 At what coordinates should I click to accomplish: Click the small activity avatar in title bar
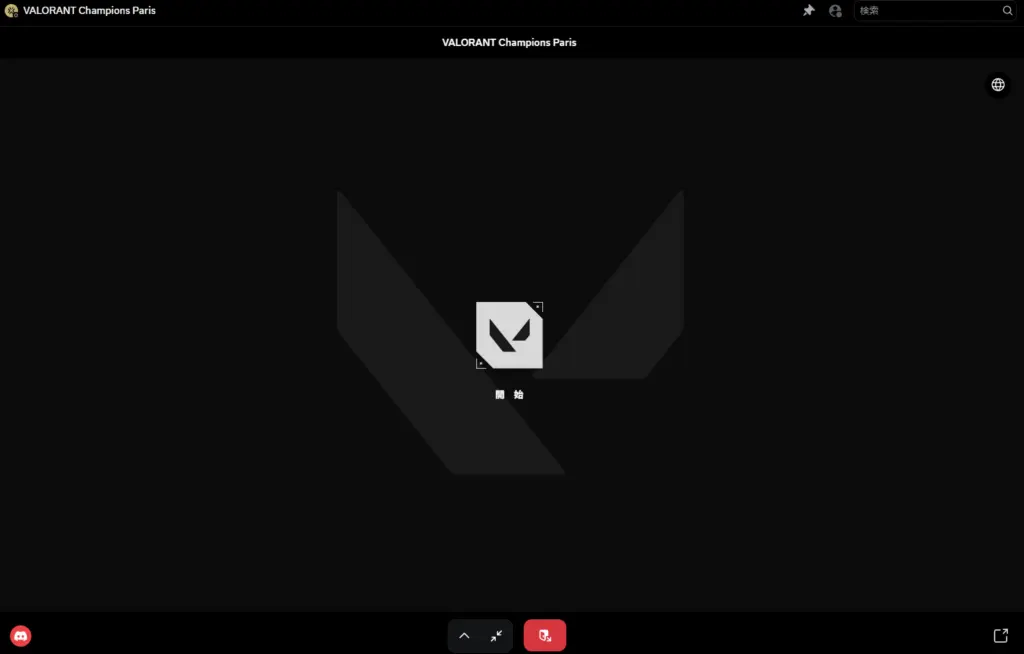(x=11, y=11)
